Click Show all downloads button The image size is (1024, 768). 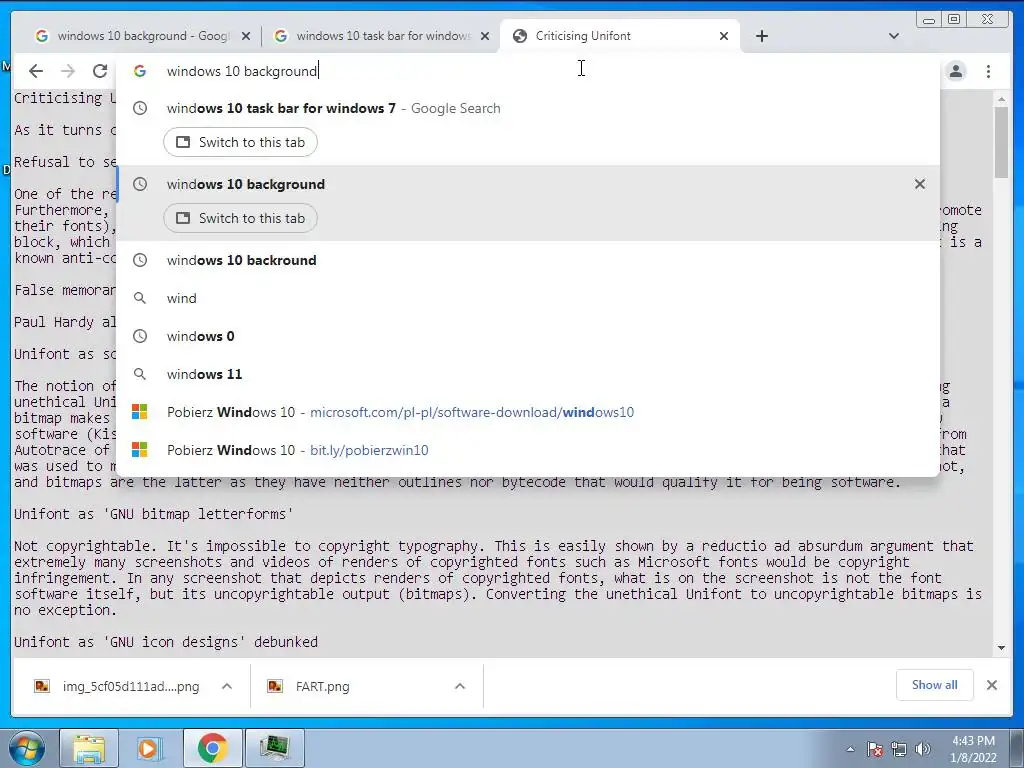(935, 684)
